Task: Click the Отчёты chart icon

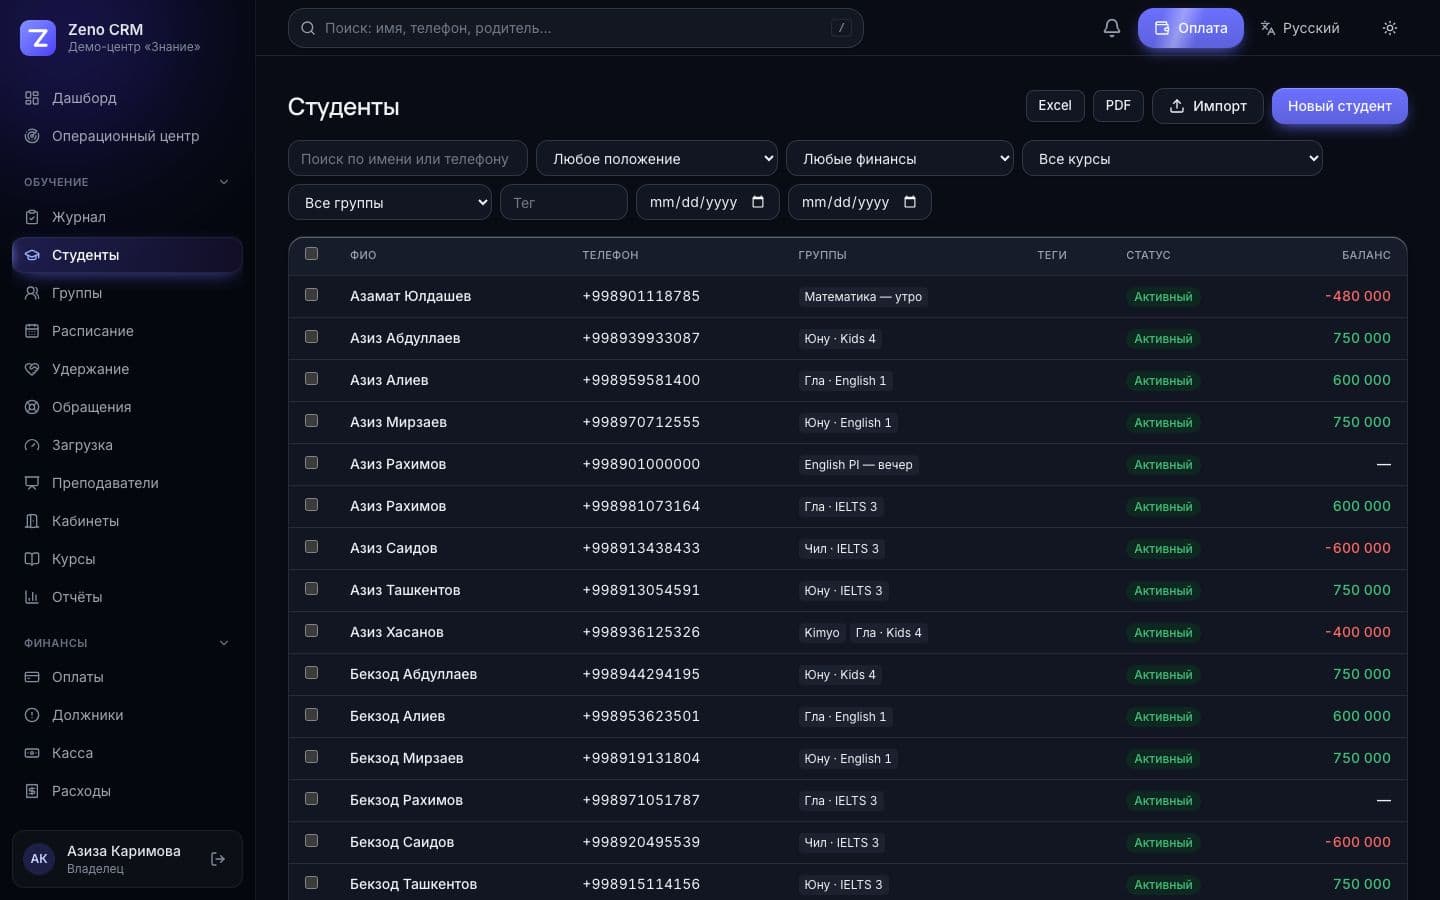Action: coord(32,597)
